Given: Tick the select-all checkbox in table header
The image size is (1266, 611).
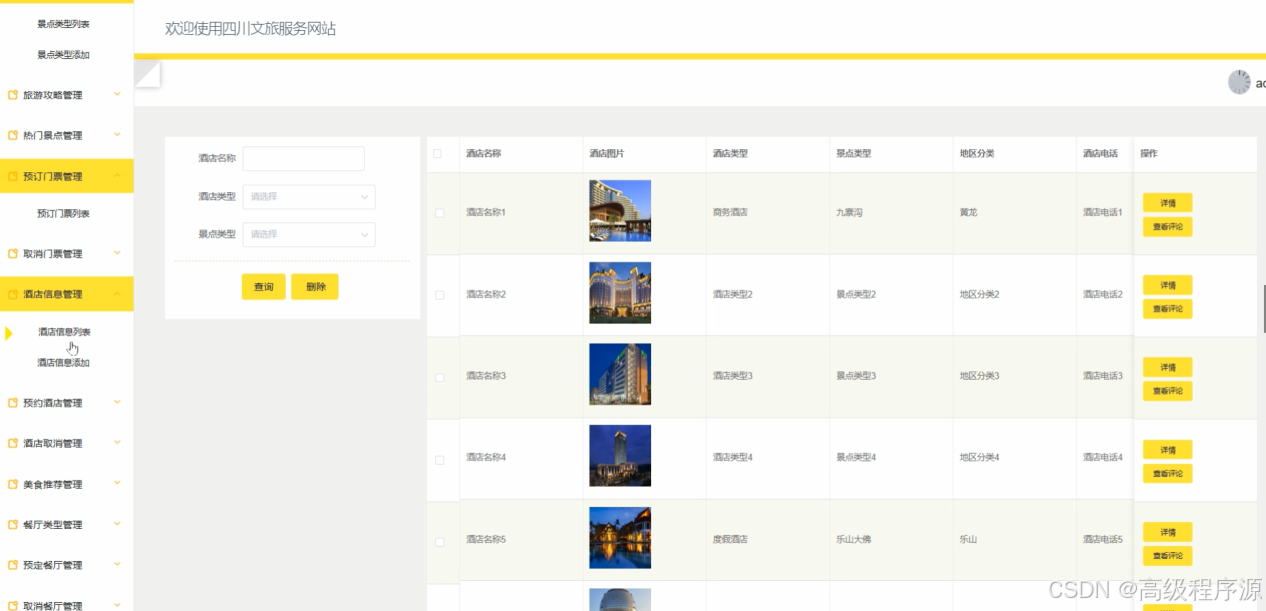Looking at the screenshot, I should click(438, 154).
